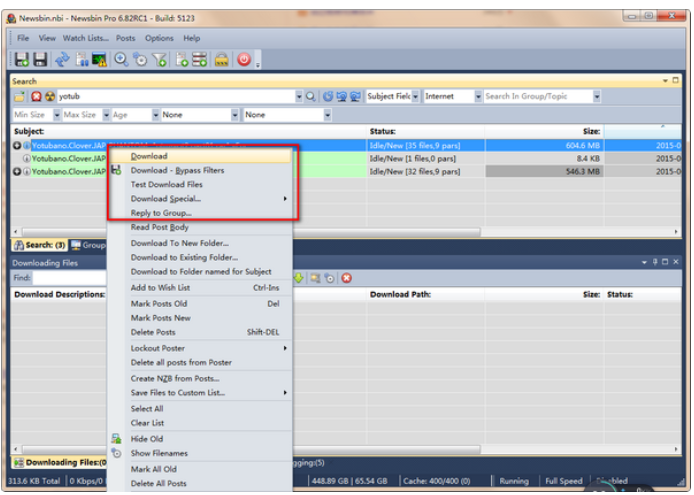Viewport: 694px width, 495px height.
Task: Click the folder icon in the Search bar
Action: pyautogui.click(x=19, y=97)
